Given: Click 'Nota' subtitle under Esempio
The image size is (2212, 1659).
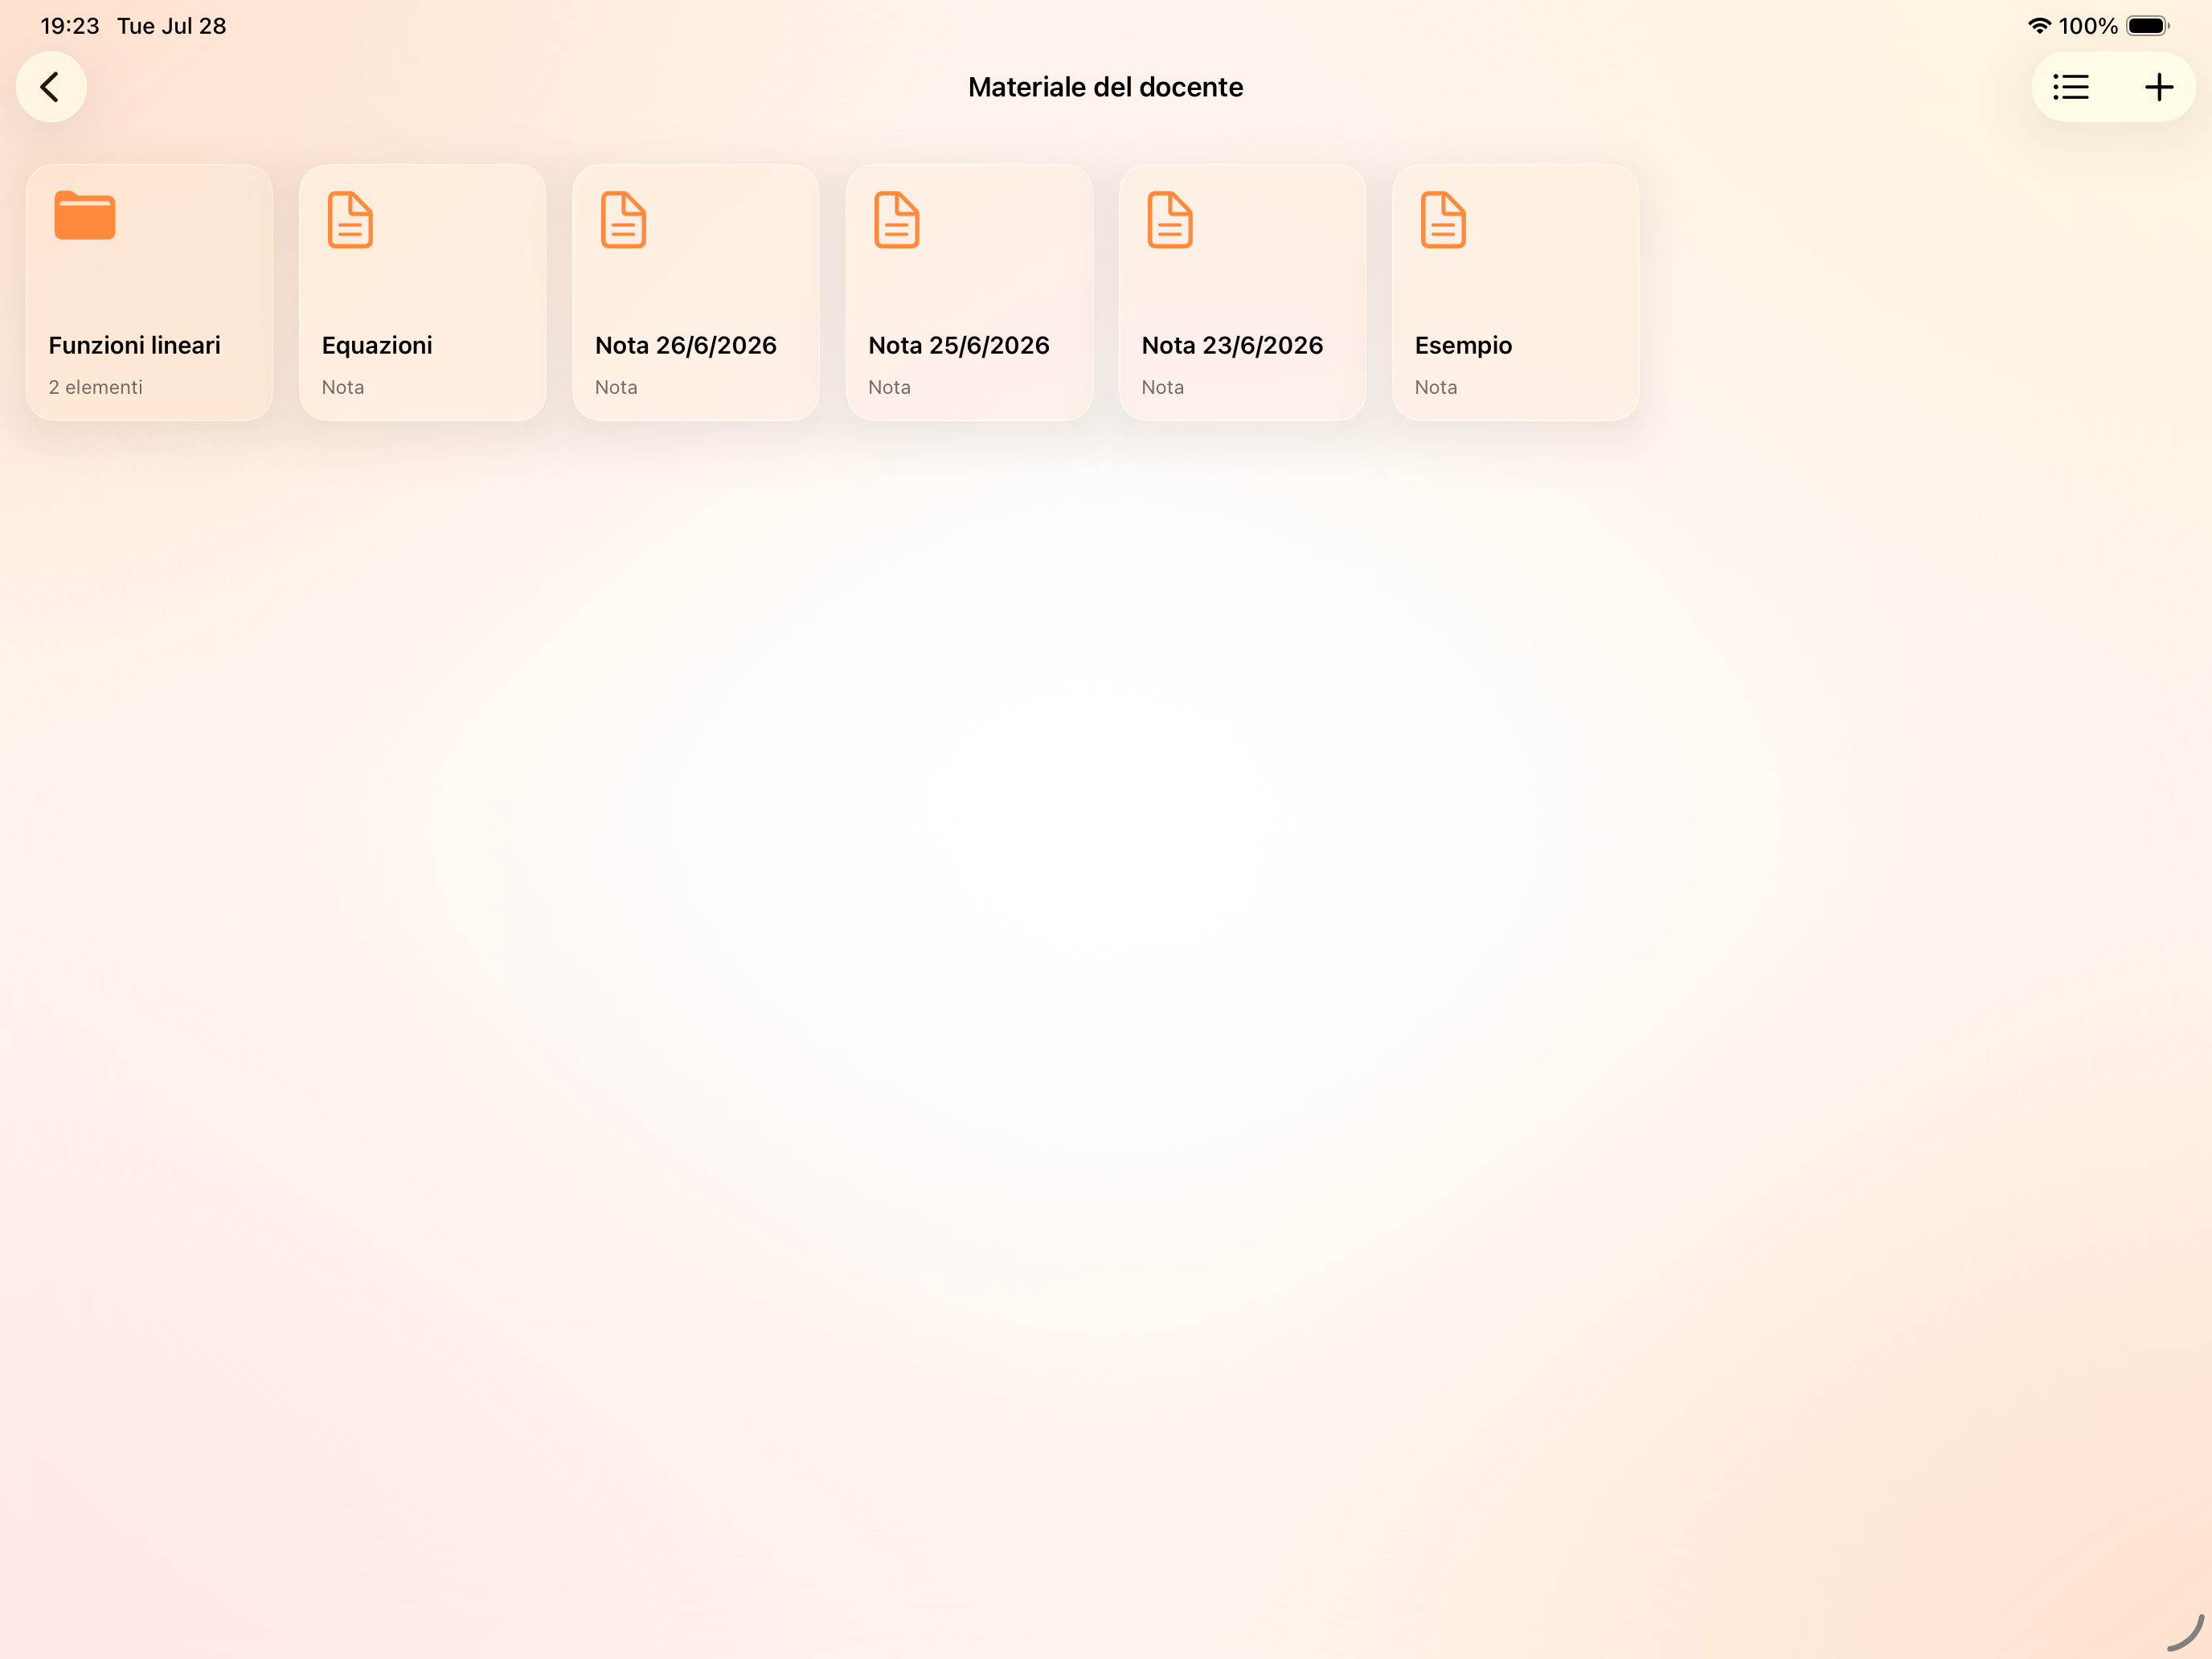Looking at the screenshot, I should click(x=1436, y=387).
